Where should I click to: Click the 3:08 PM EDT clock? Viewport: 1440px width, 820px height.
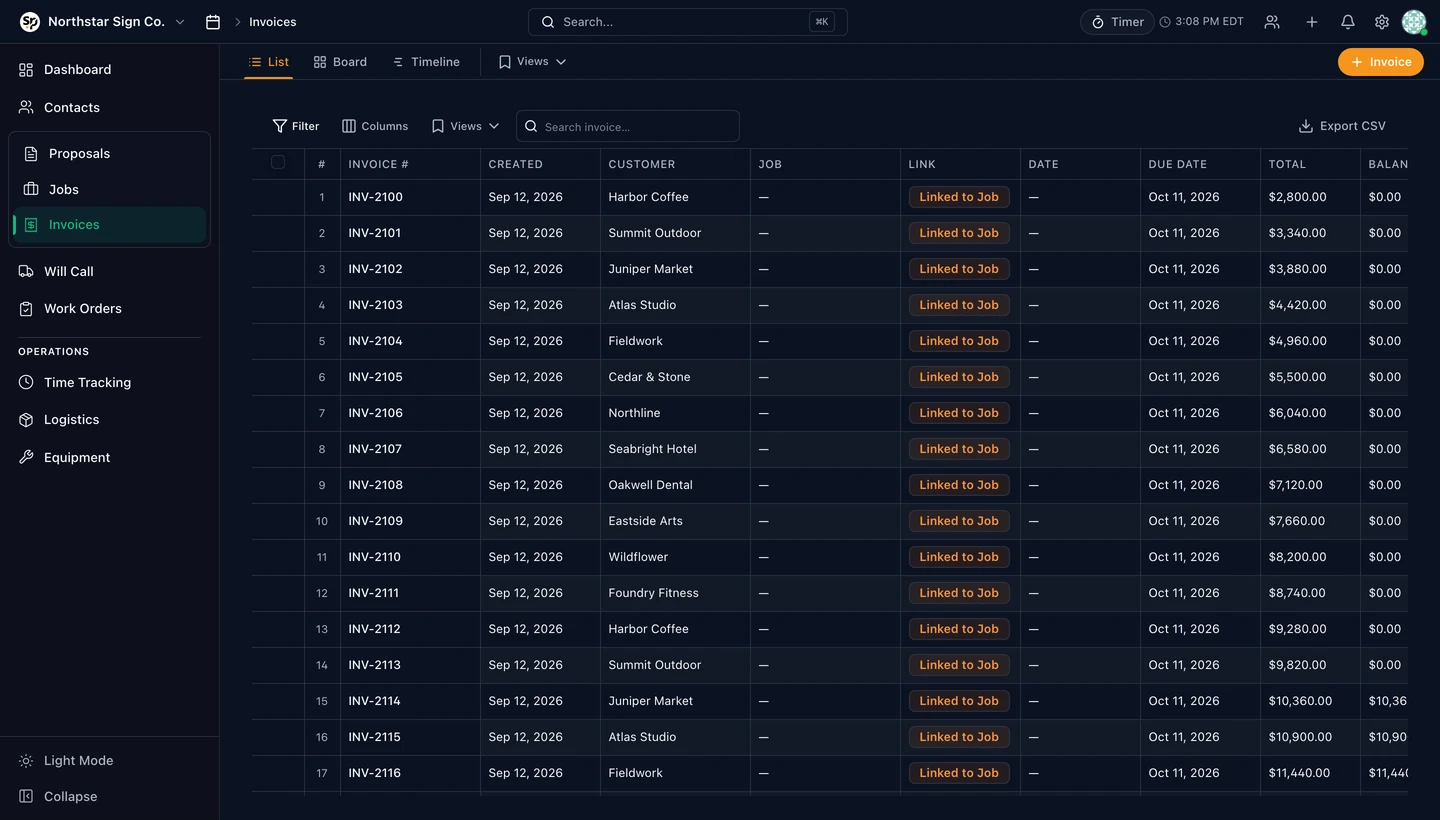point(1202,22)
